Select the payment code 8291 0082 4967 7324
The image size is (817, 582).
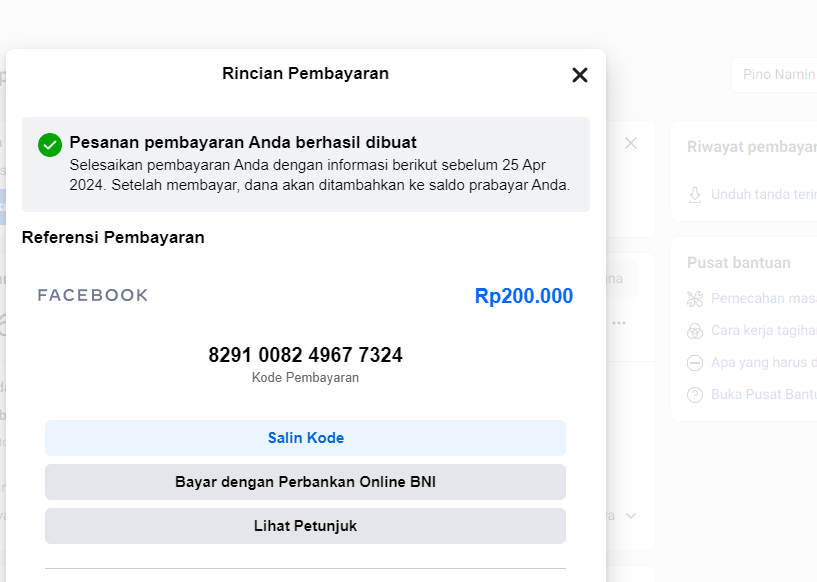point(305,355)
